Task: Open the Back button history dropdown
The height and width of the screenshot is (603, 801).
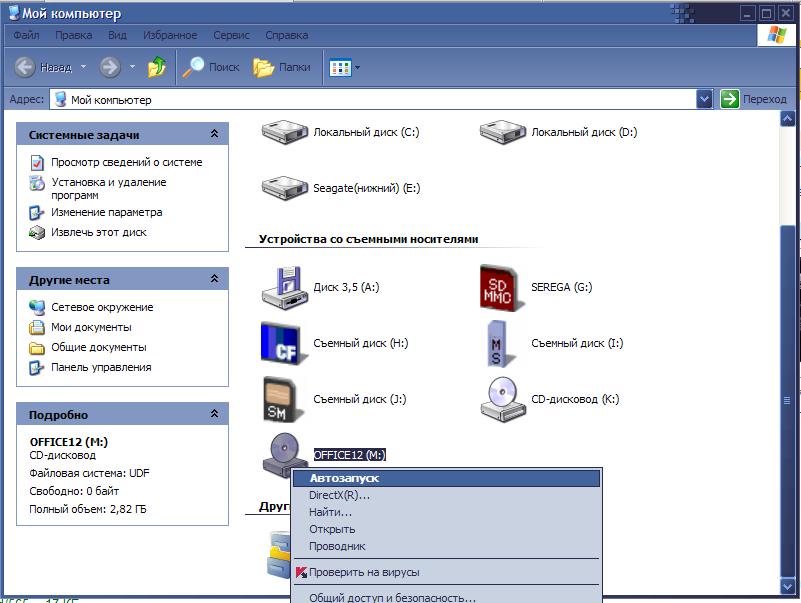Action: (x=83, y=67)
